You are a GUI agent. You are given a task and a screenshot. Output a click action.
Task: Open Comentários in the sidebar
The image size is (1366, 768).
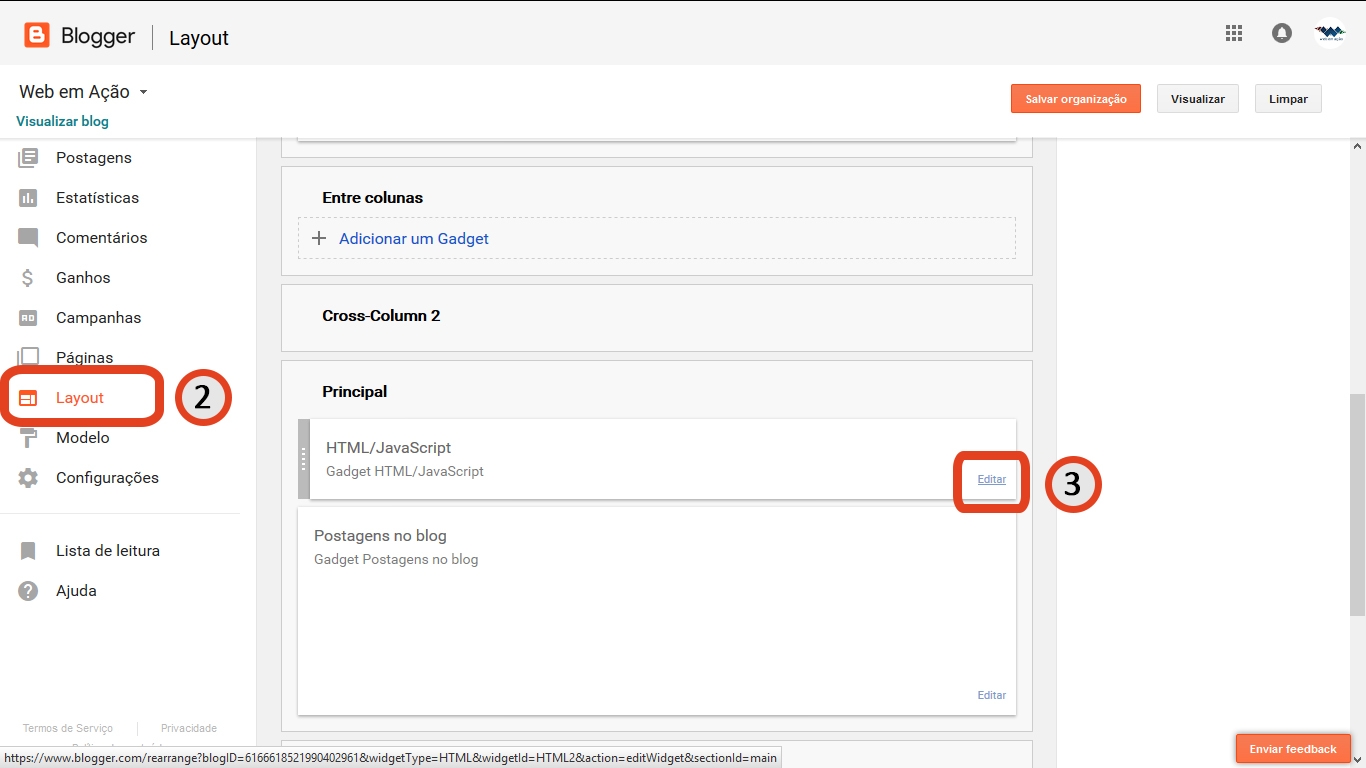[x=101, y=238]
